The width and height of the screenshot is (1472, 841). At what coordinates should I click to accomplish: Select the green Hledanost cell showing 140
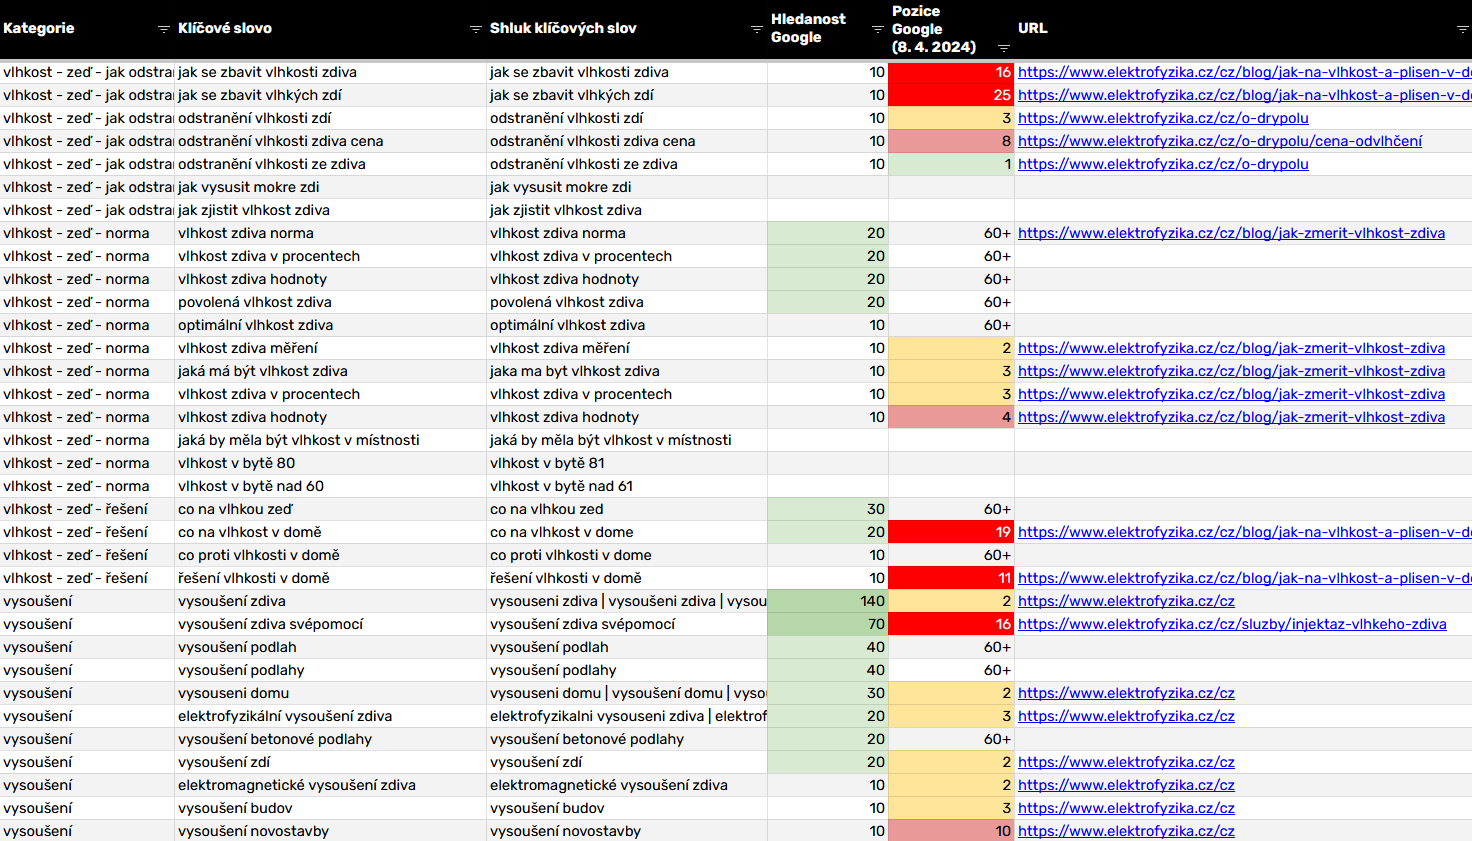[827, 601]
